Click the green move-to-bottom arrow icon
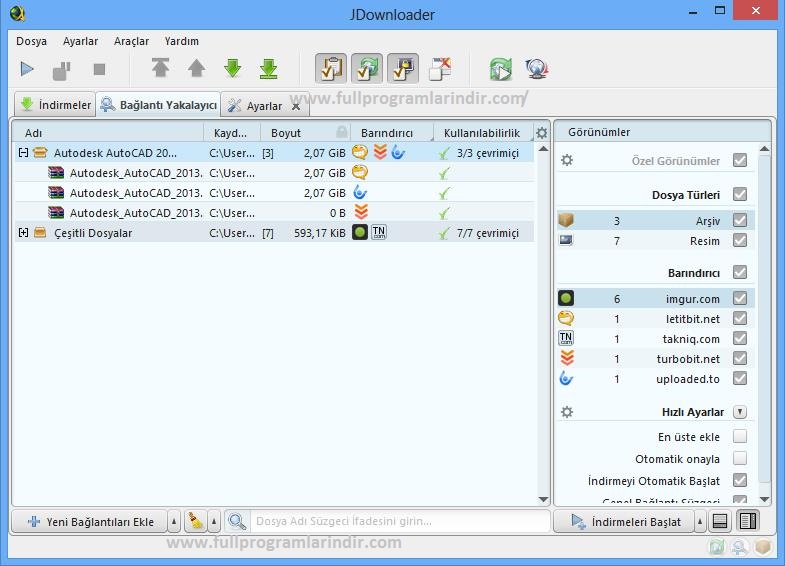Image resolution: width=785 pixels, height=566 pixels. coord(268,69)
